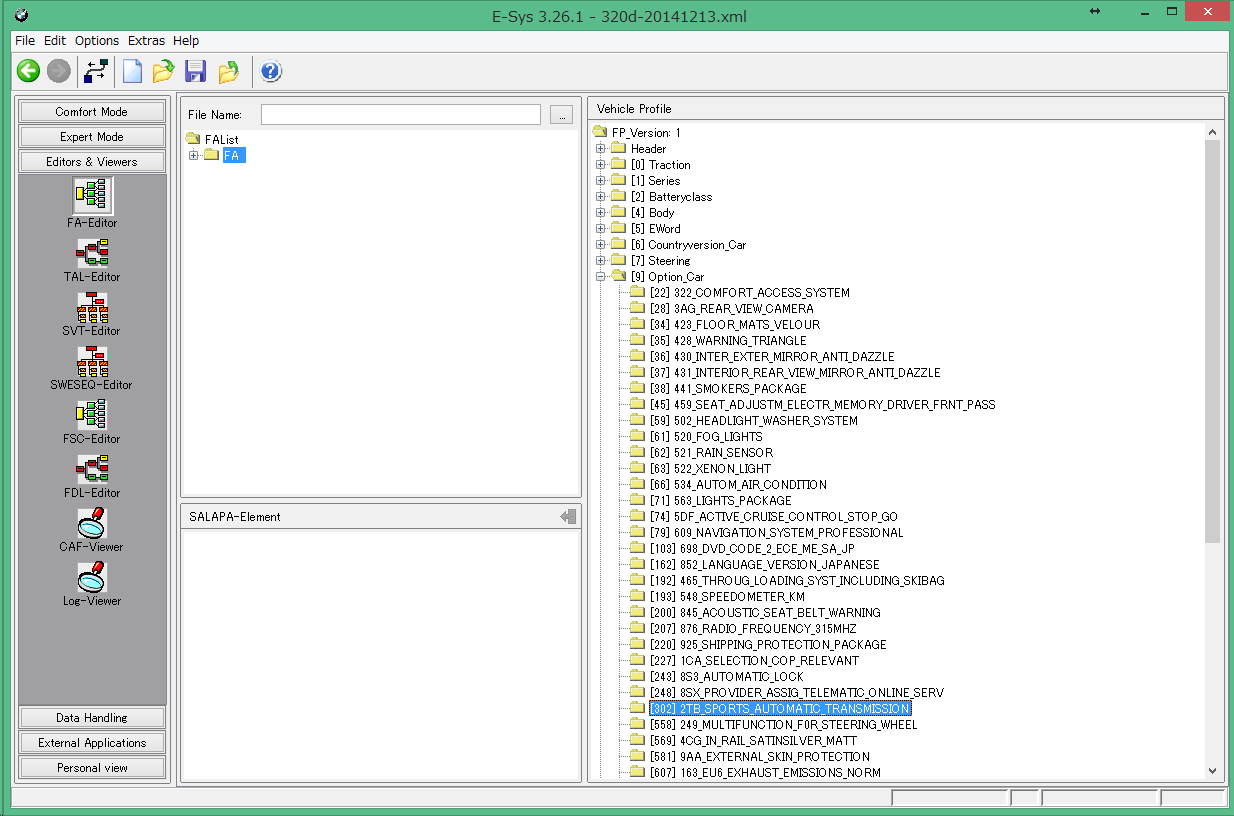Open Personal view section
This screenshot has width=1234, height=816.
(92, 768)
